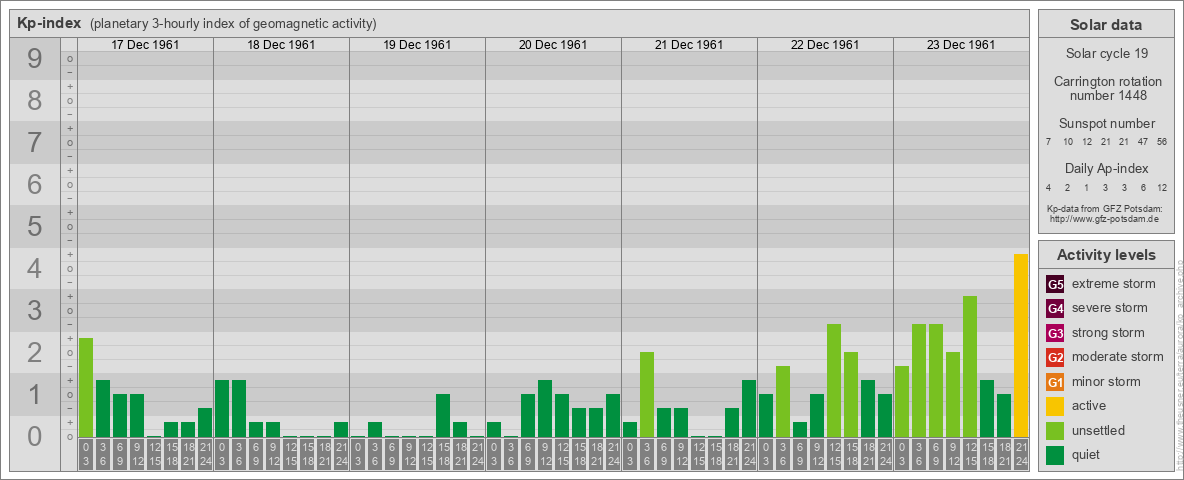Click the Daily Ap-index label
The height and width of the screenshot is (480, 1184).
point(1107,168)
